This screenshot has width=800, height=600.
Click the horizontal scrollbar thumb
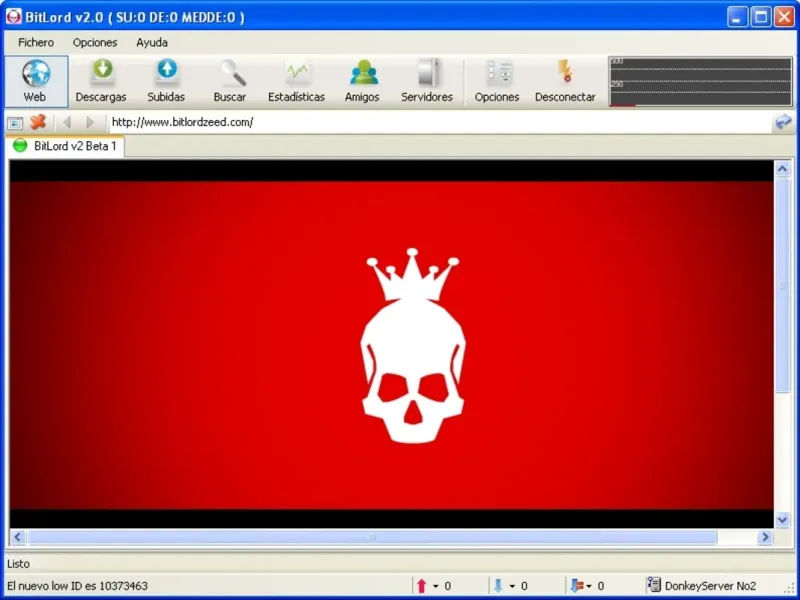(372, 537)
